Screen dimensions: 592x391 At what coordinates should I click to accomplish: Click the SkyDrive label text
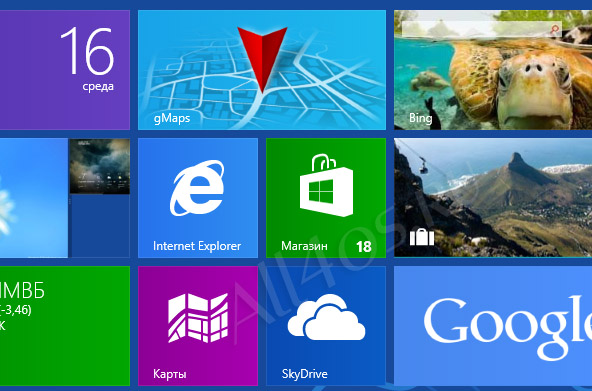coord(304,374)
